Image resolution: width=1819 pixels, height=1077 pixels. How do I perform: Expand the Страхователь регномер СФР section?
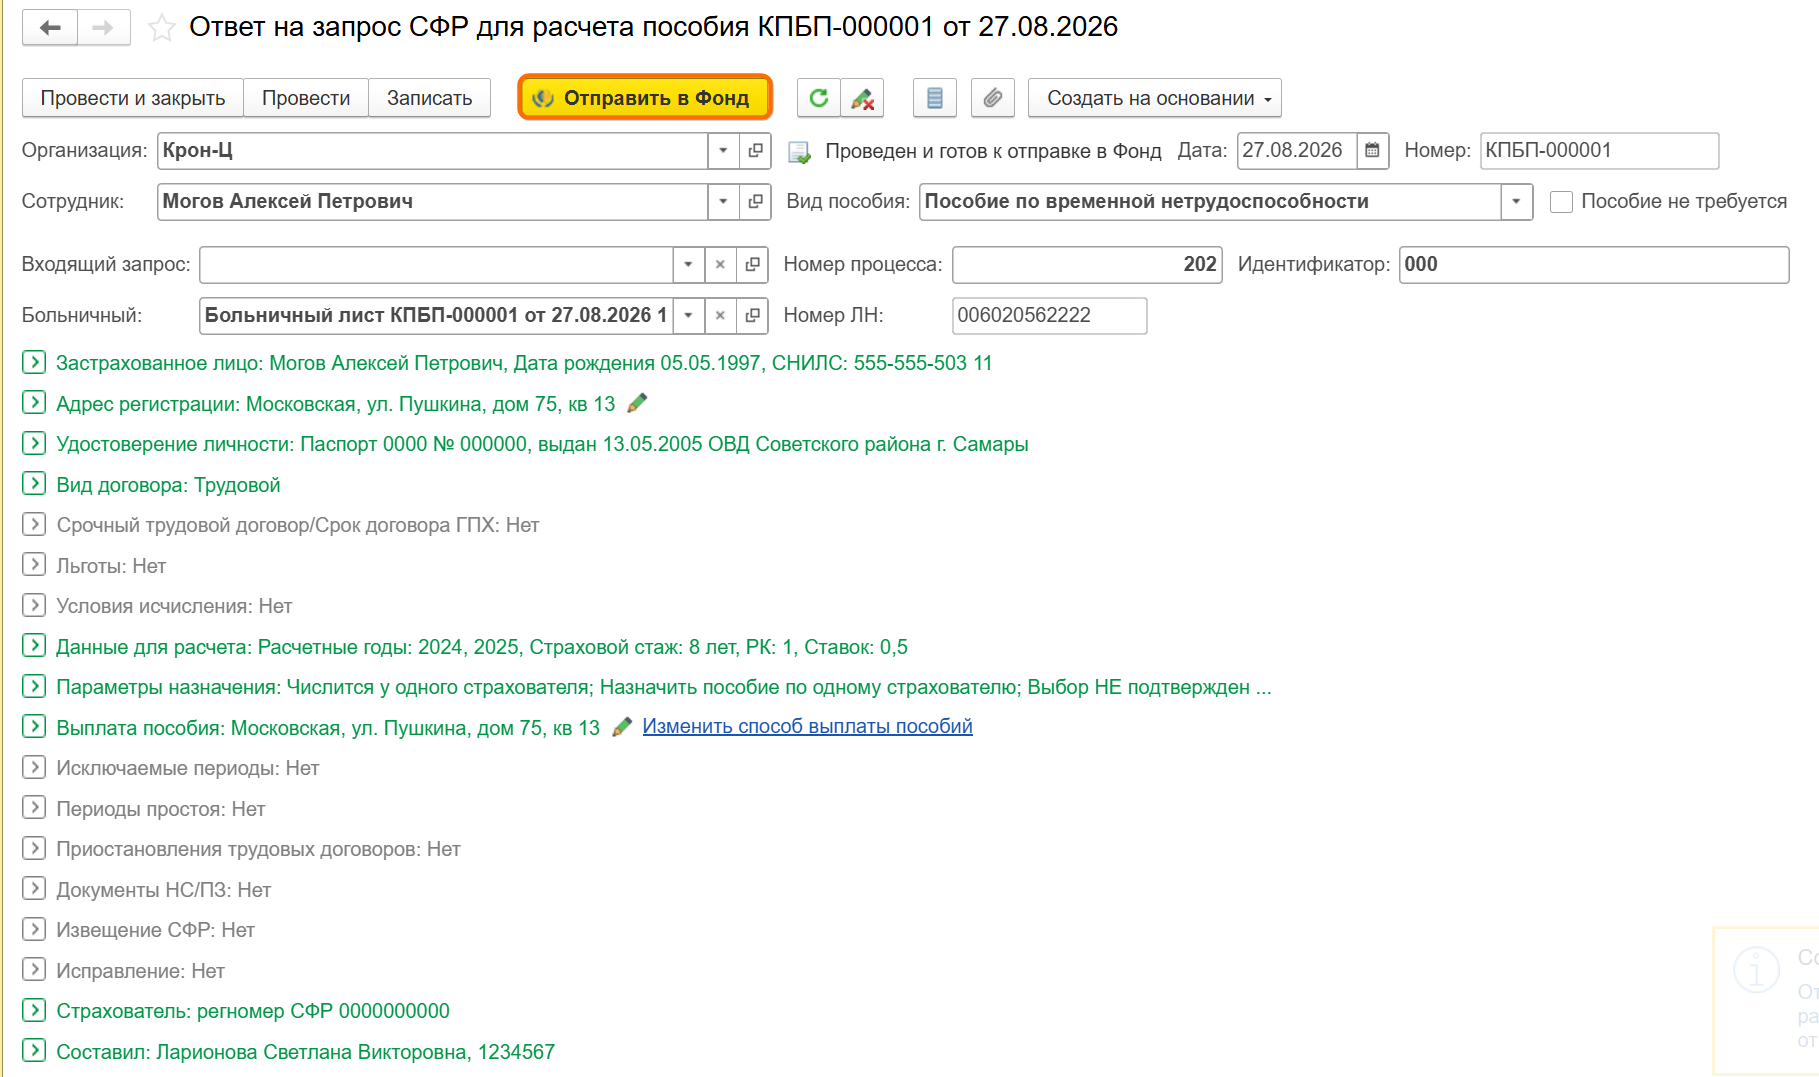coord(34,1010)
